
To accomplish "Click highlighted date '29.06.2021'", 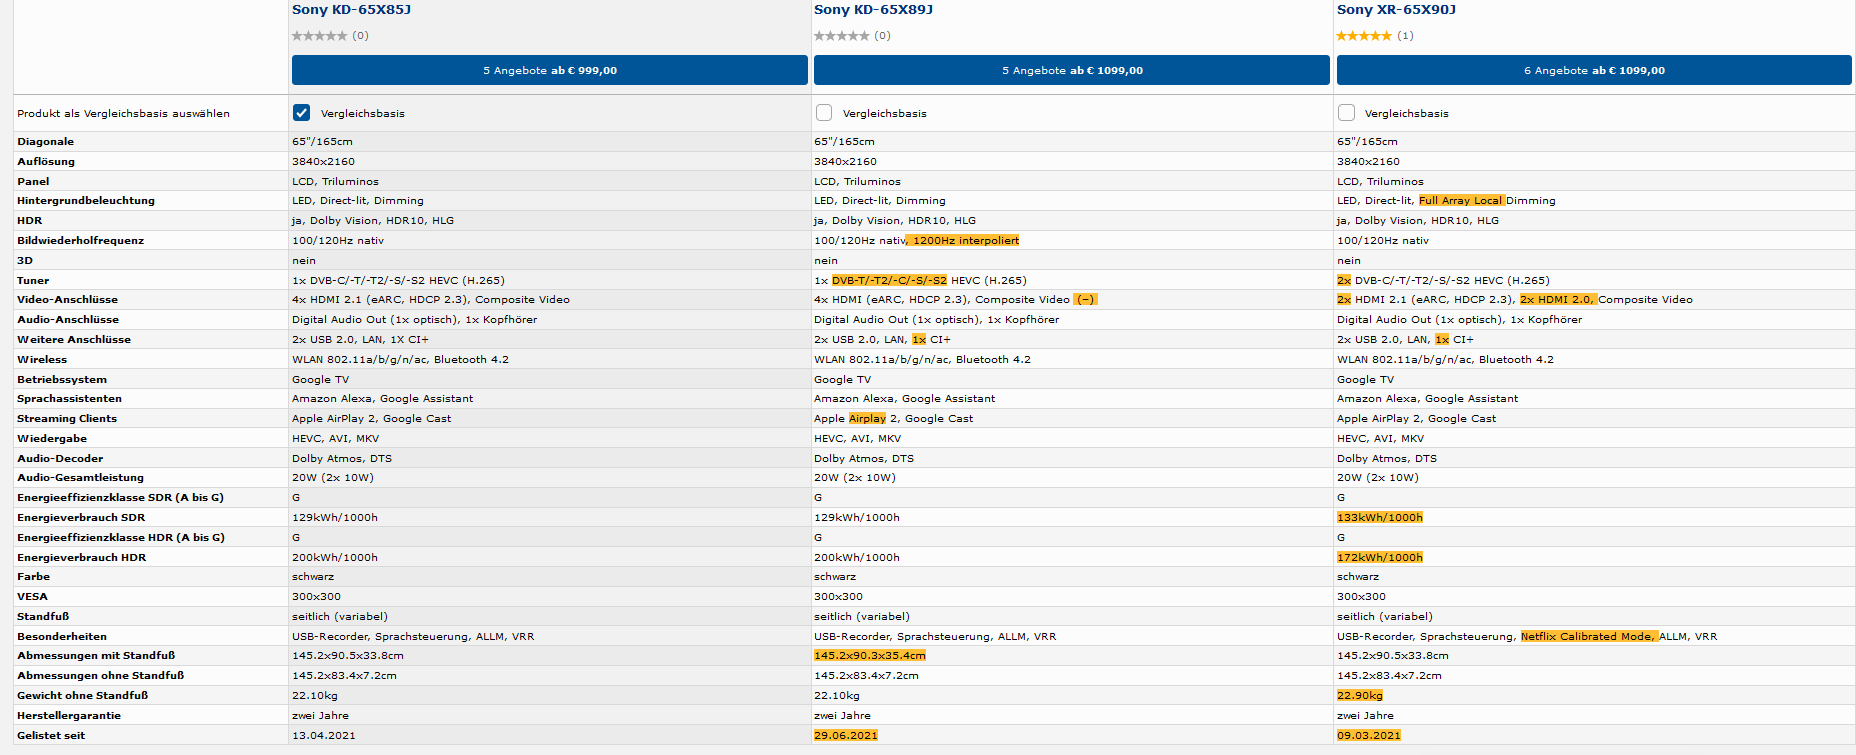I will [845, 736].
